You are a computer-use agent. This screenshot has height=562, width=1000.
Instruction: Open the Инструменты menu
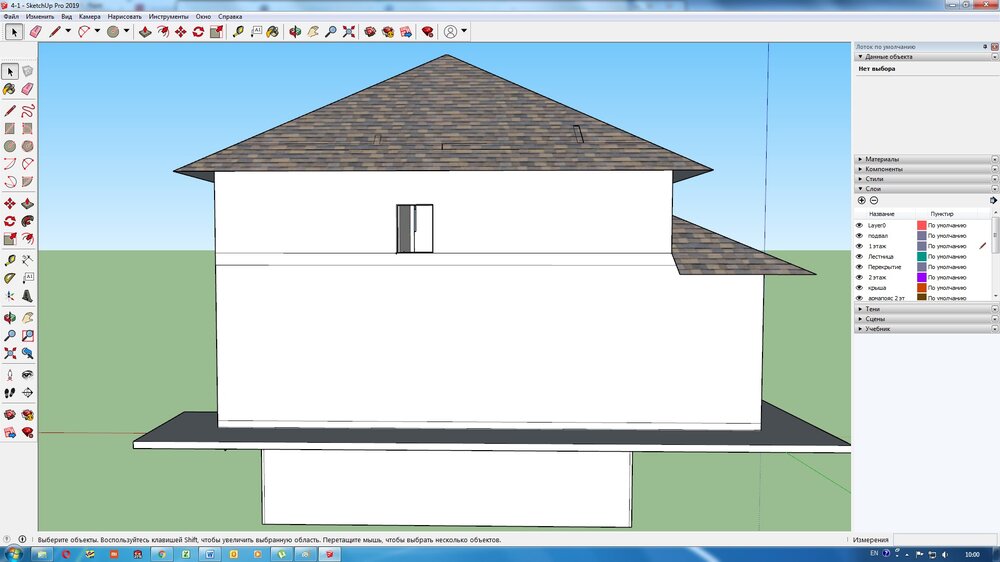(x=168, y=17)
